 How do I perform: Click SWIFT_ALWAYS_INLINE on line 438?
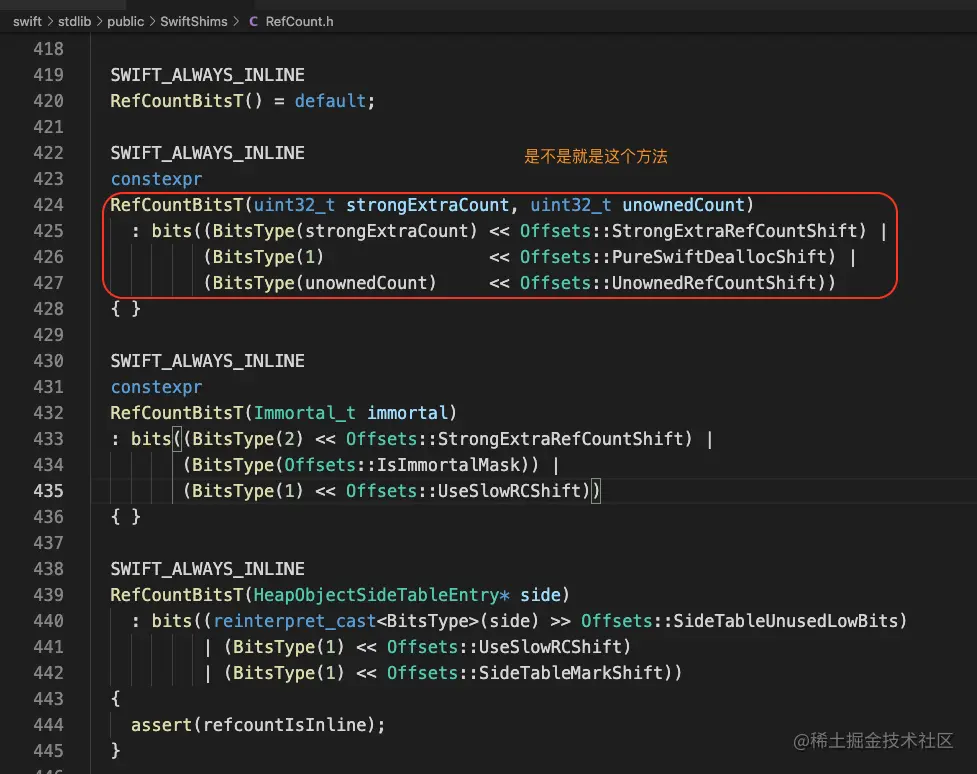click(207, 569)
